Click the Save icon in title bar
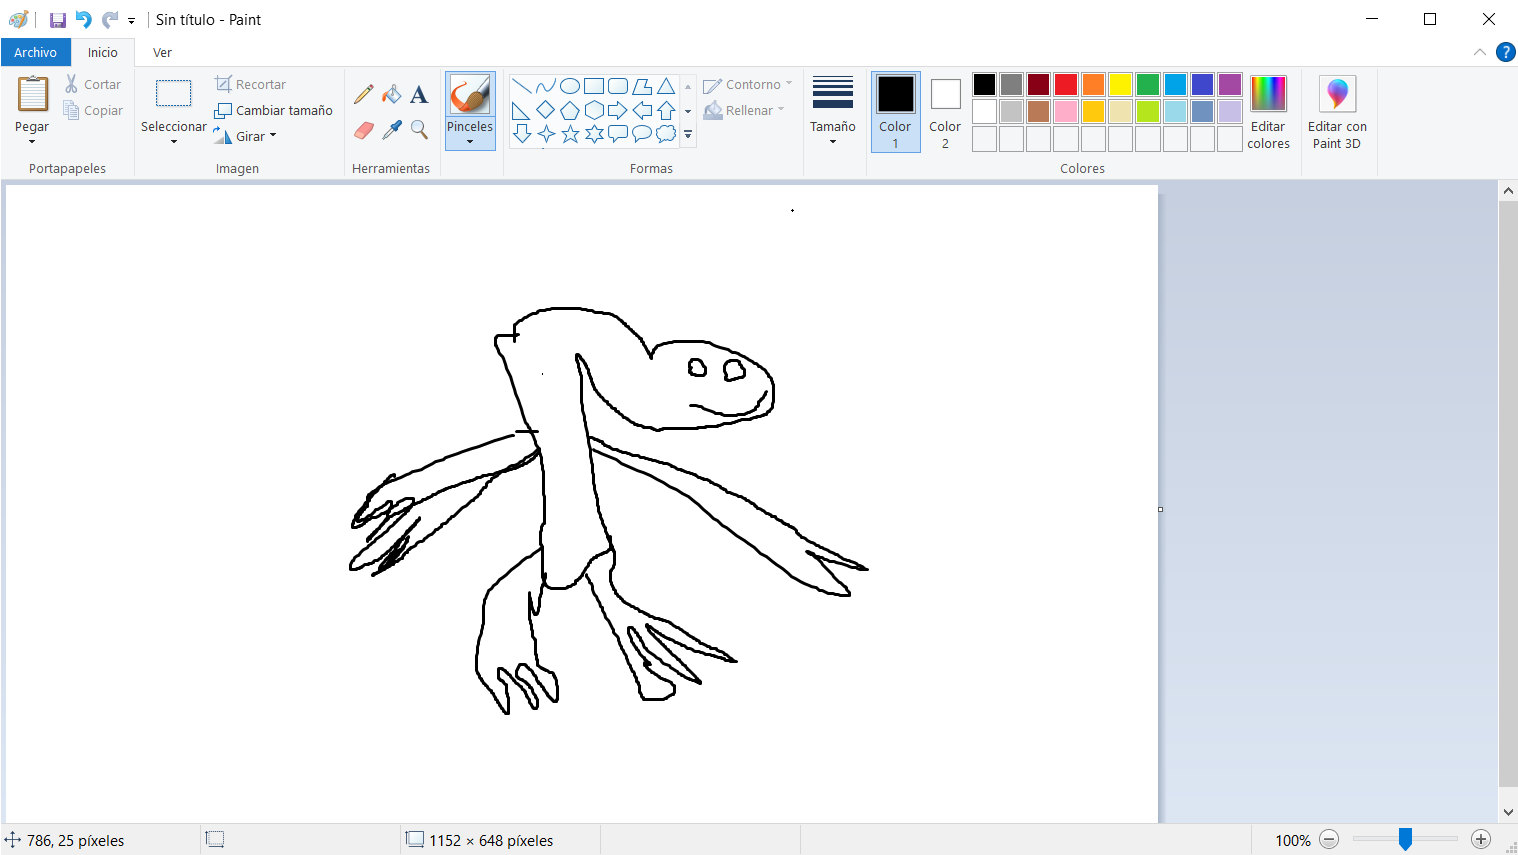 point(57,20)
